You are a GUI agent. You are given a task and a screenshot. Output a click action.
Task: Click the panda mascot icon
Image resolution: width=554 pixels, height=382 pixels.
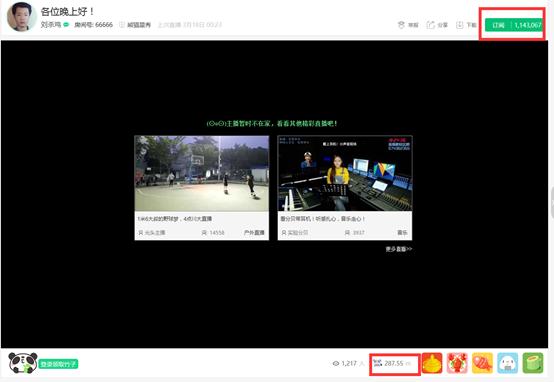23,363
